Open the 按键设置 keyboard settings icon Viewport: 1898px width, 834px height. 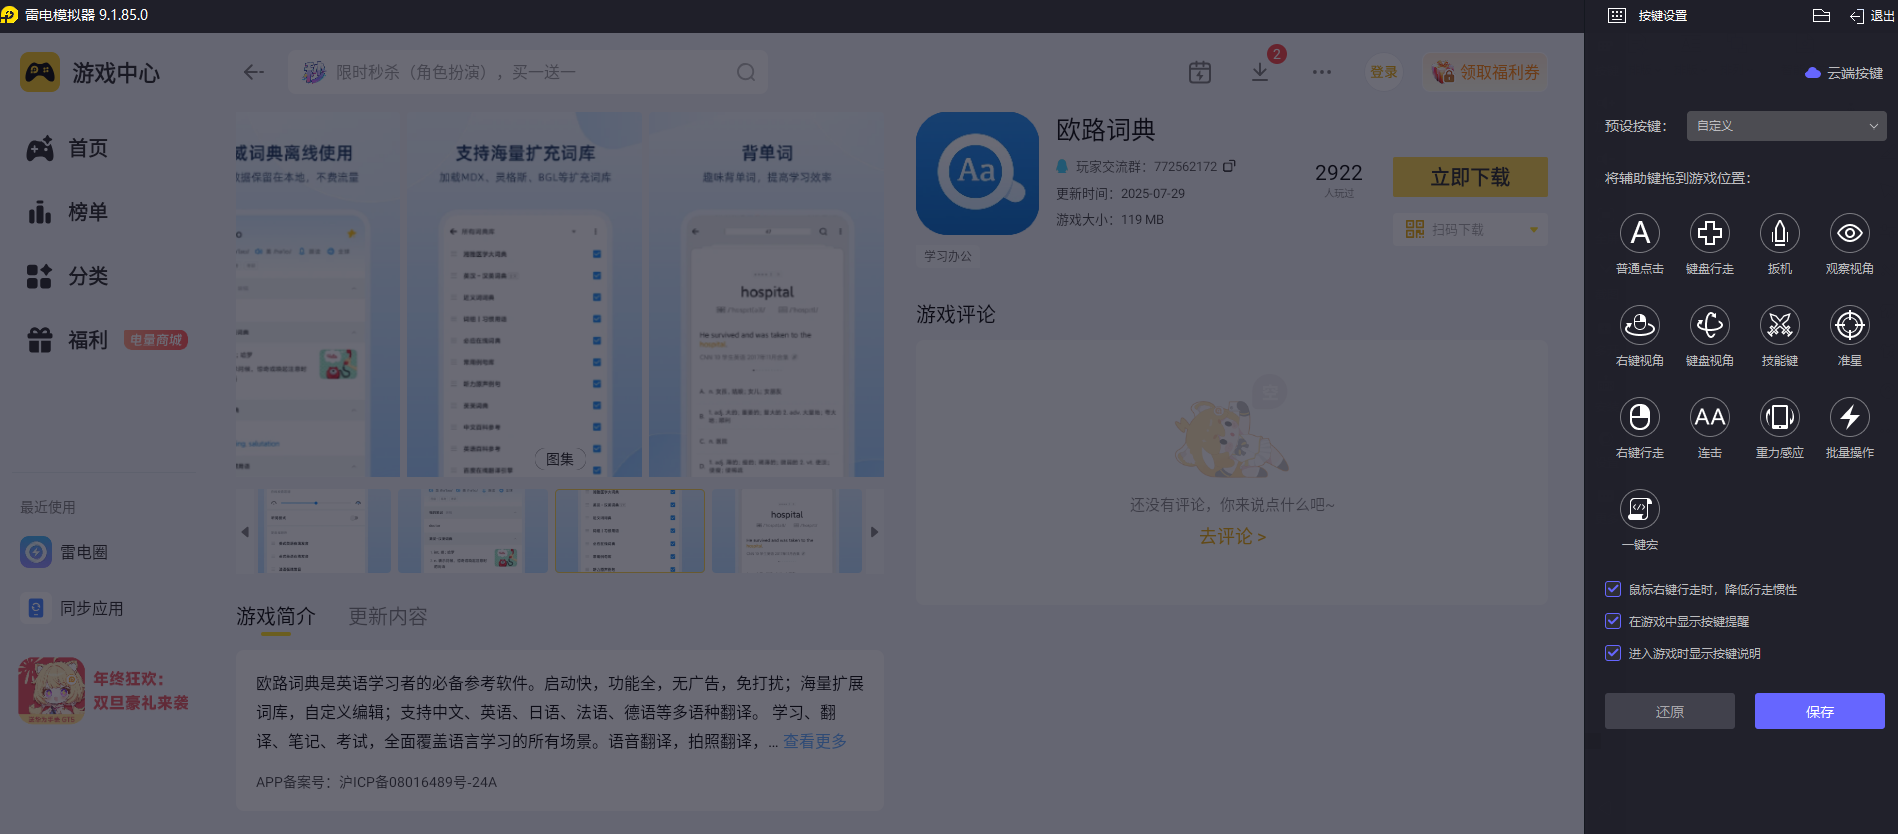1617,15
